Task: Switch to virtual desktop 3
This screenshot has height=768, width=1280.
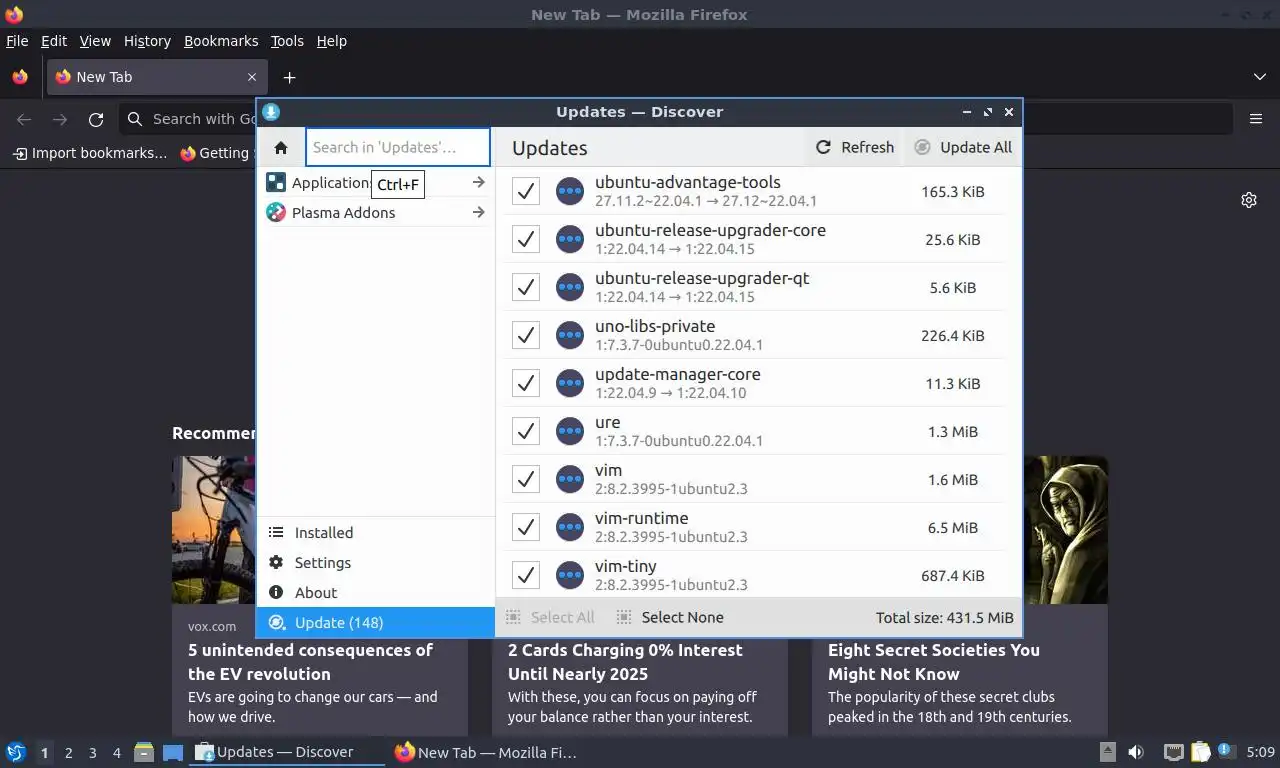Action: click(x=92, y=752)
